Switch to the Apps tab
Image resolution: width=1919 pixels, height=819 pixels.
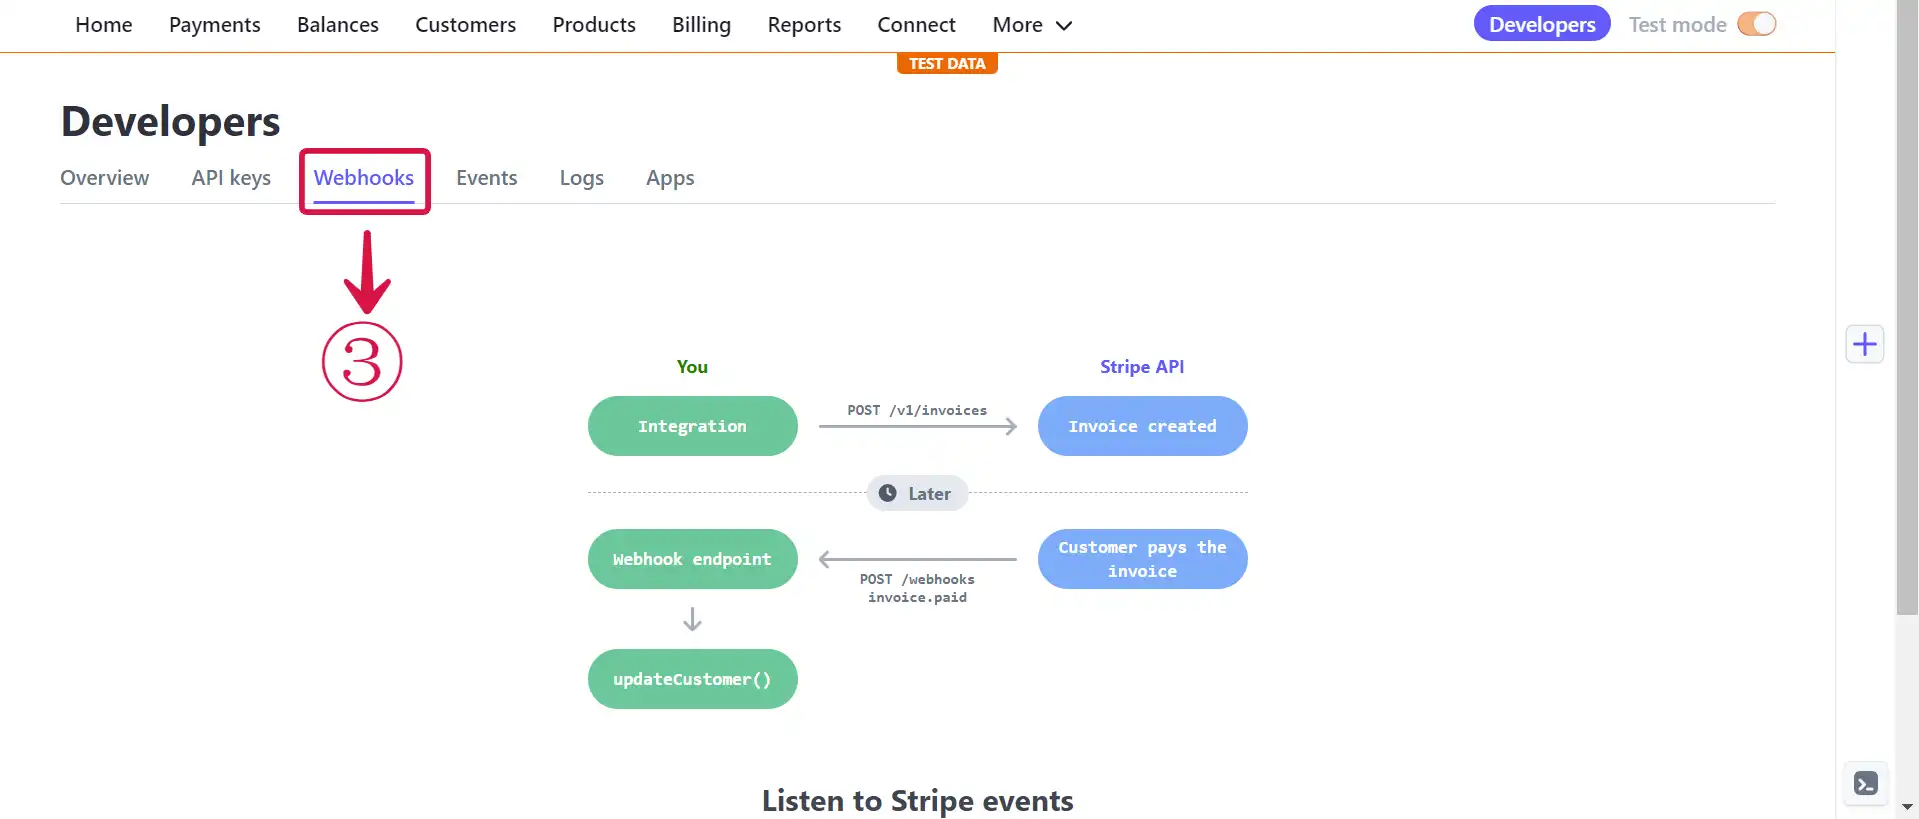point(670,178)
